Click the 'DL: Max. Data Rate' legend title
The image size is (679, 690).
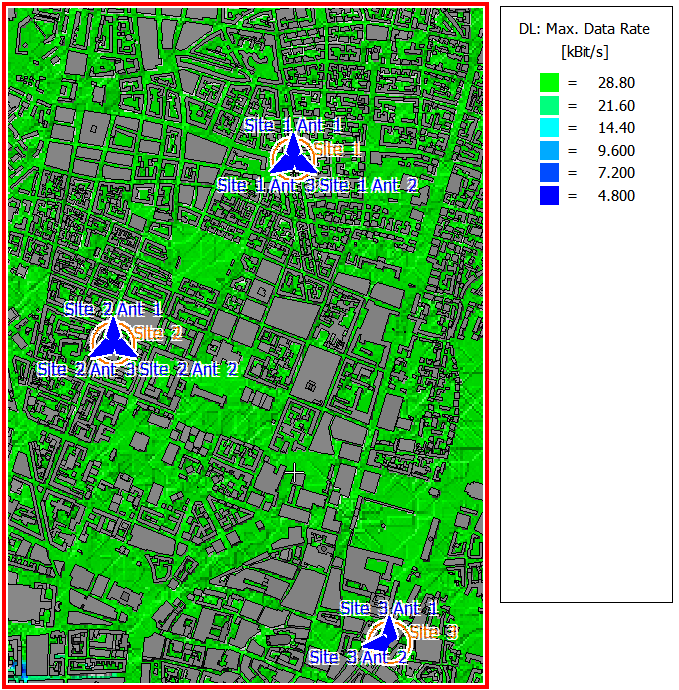[585, 29]
